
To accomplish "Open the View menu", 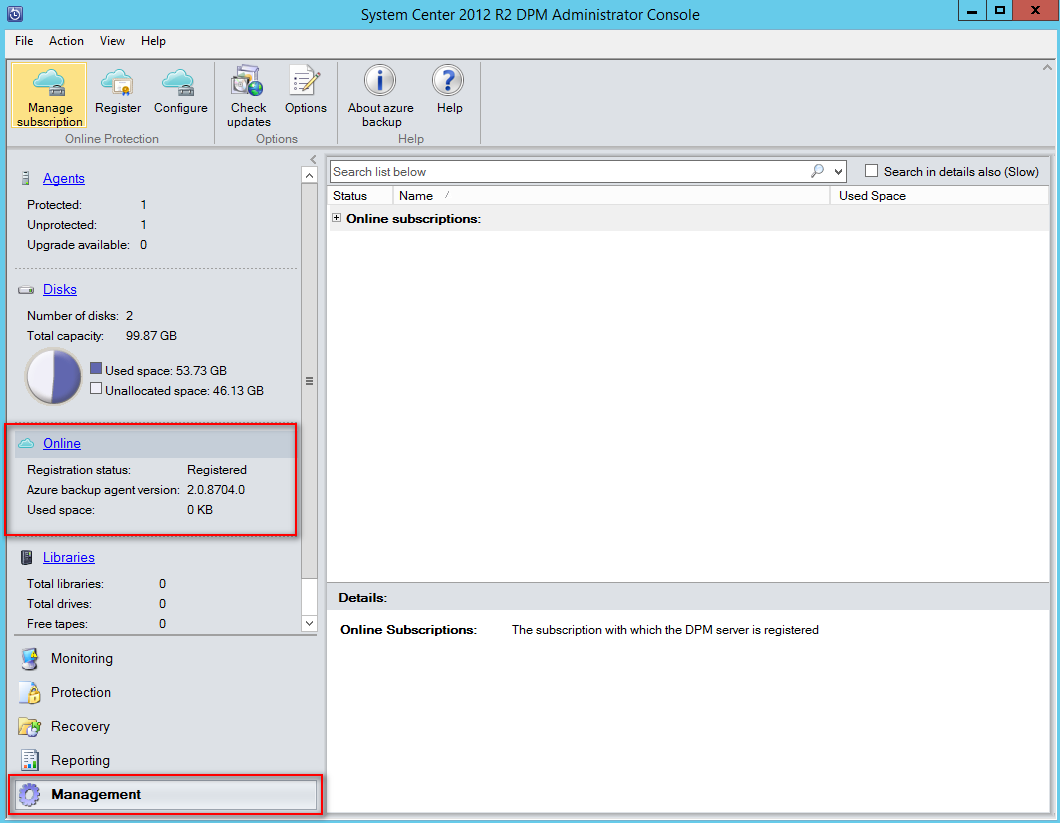I will coord(112,41).
